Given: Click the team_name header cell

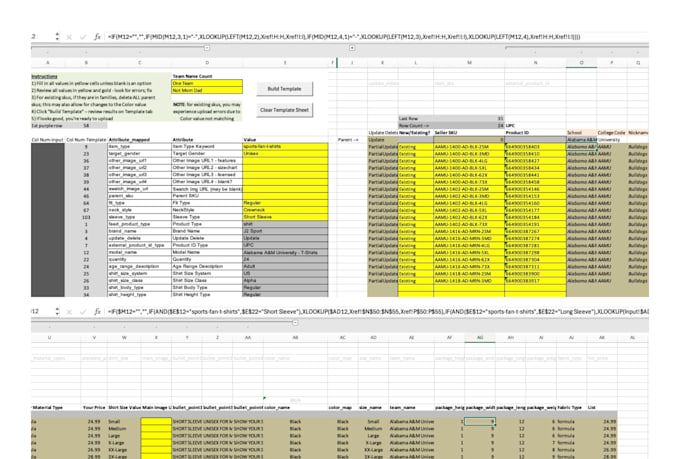Looking at the screenshot, I should 412,407.
